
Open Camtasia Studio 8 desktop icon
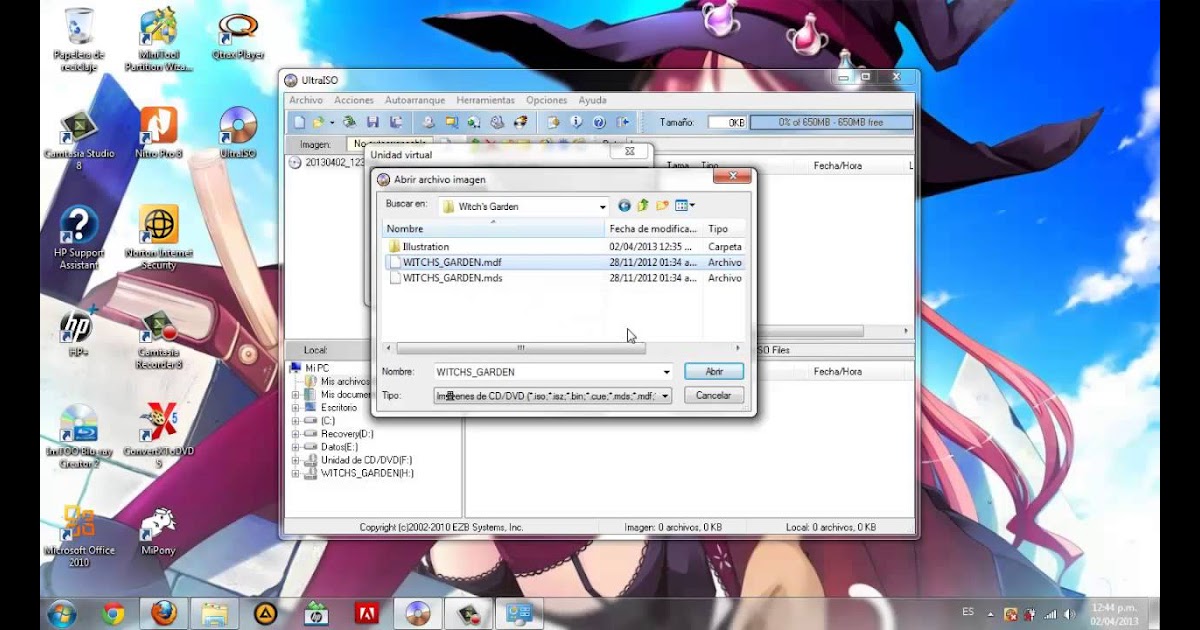tap(78, 139)
